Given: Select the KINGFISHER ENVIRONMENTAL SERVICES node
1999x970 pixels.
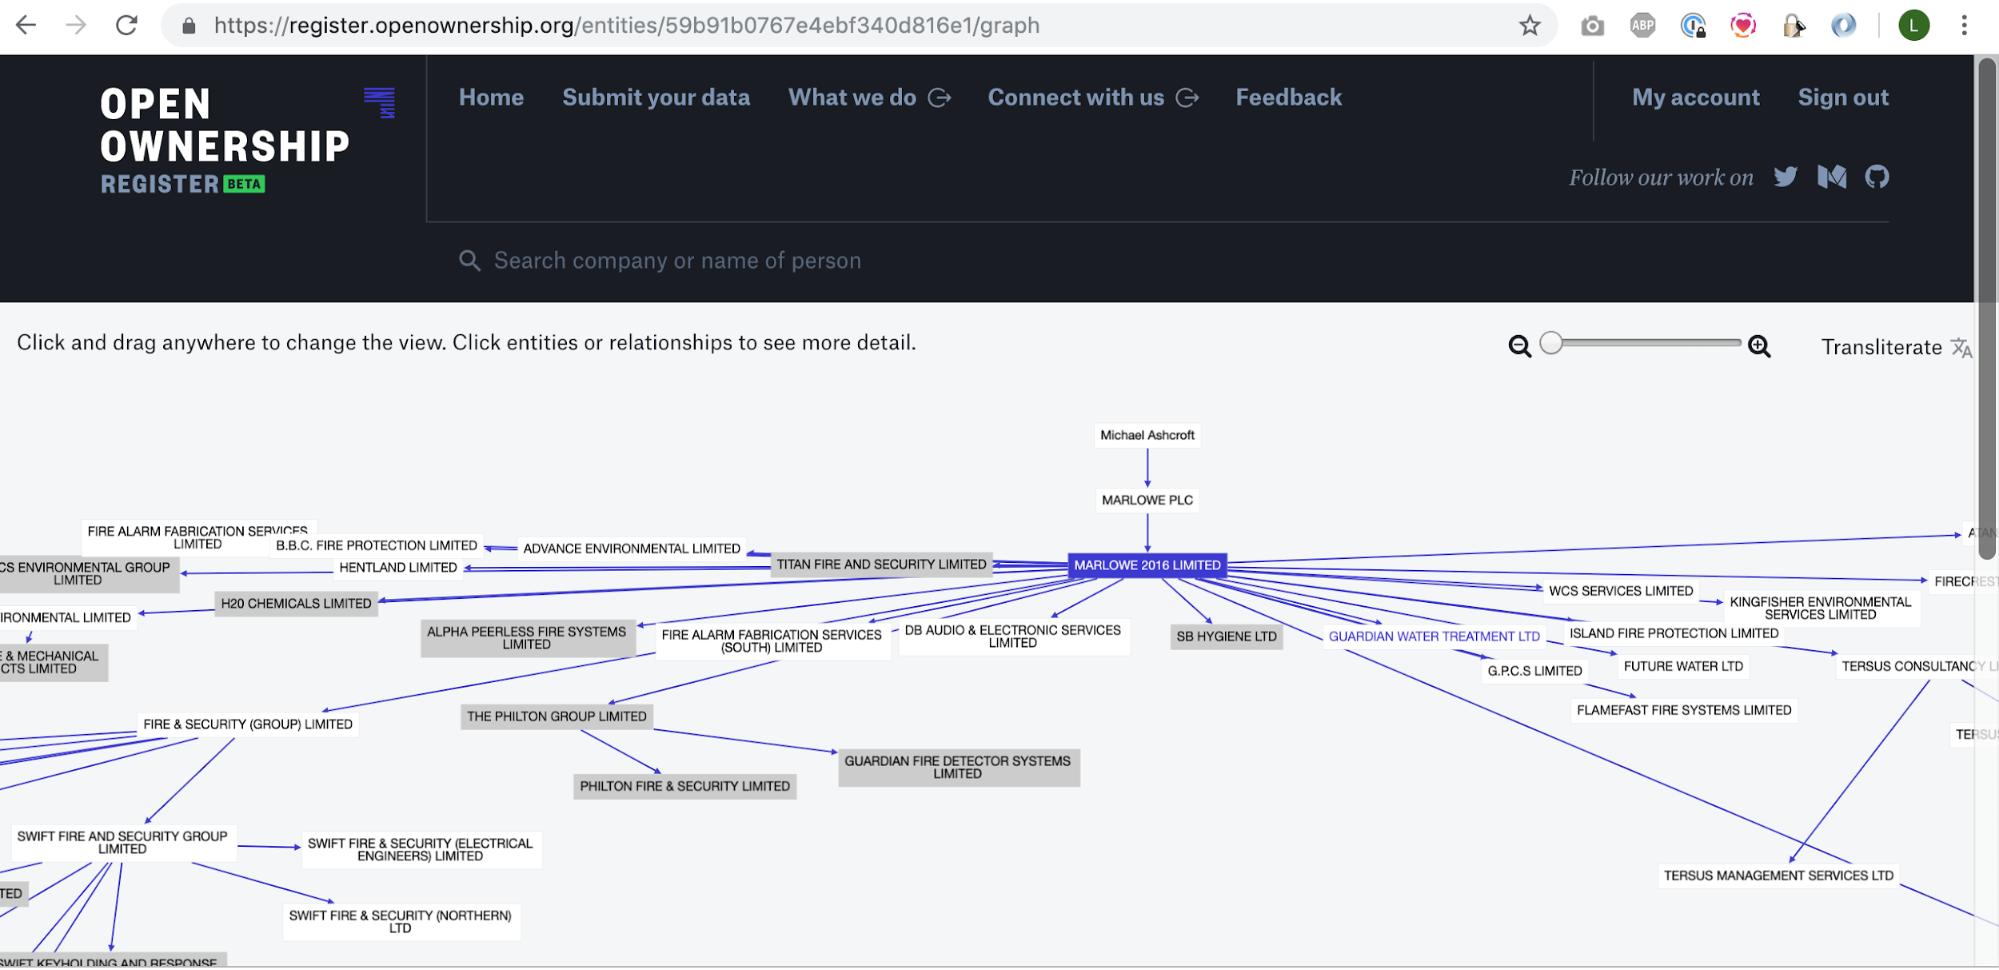Looking at the screenshot, I should pyautogui.click(x=1820, y=608).
